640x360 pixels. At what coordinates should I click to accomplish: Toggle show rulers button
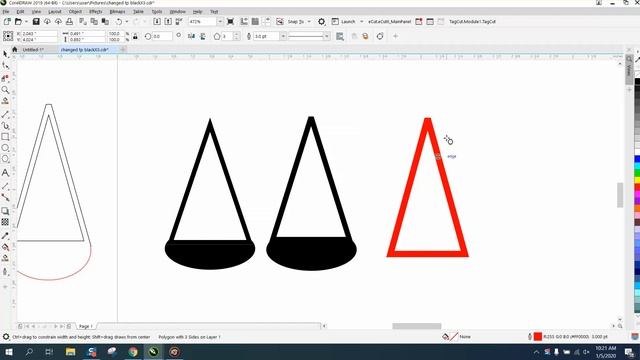pos(244,22)
